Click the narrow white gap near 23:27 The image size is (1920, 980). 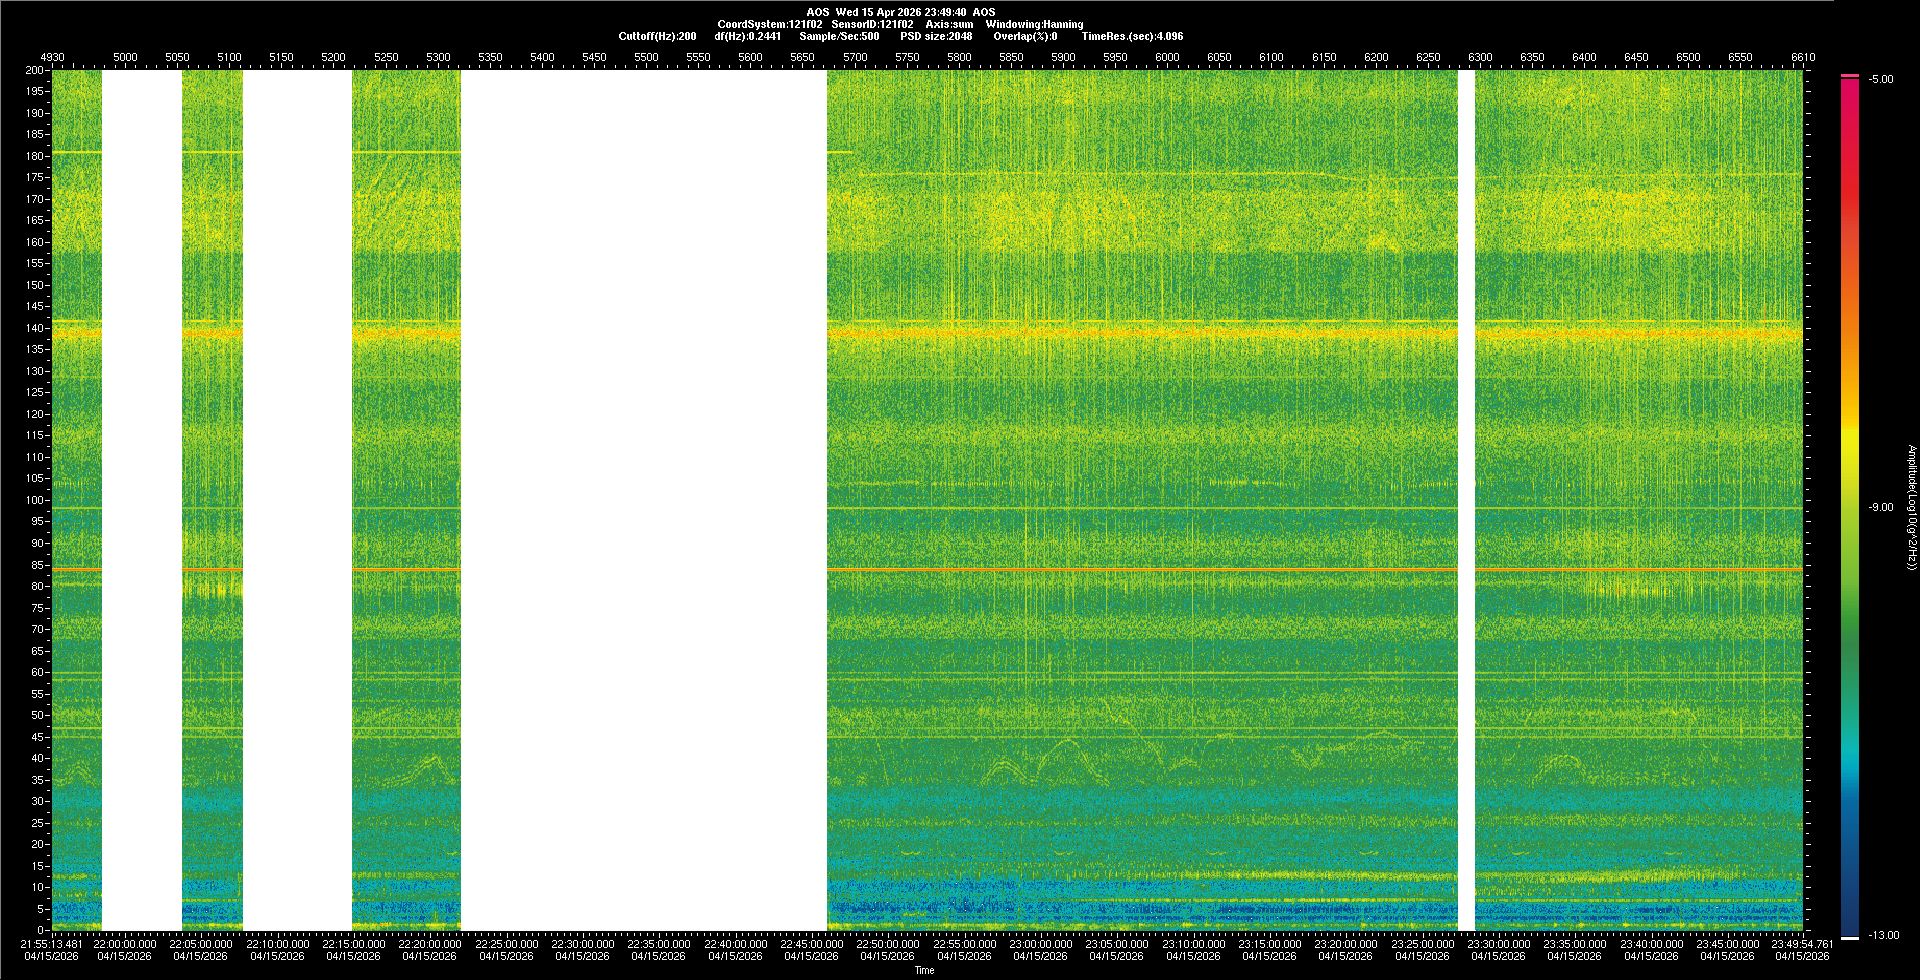pyautogui.click(x=1466, y=500)
